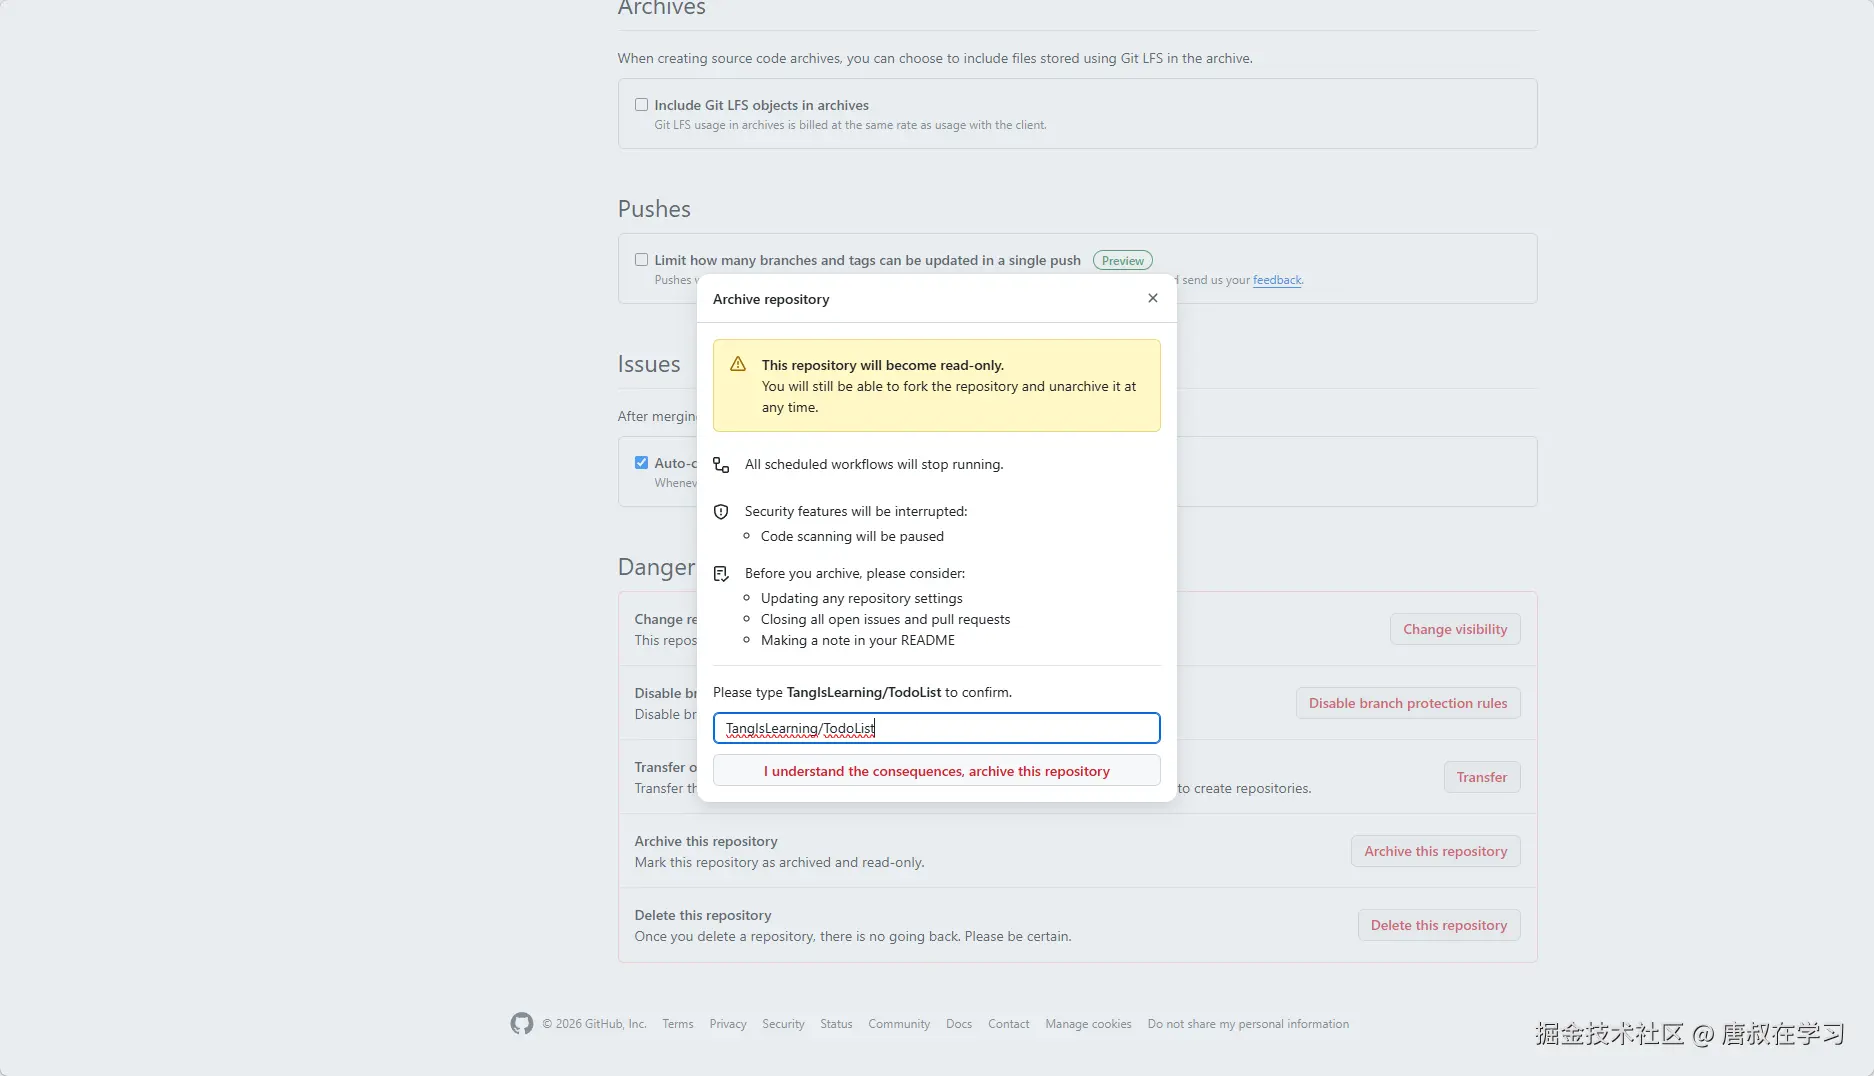
Task: Click 'Closing all open issues and pull requests' bullet
Action: pyautogui.click(x=885, y=619)
